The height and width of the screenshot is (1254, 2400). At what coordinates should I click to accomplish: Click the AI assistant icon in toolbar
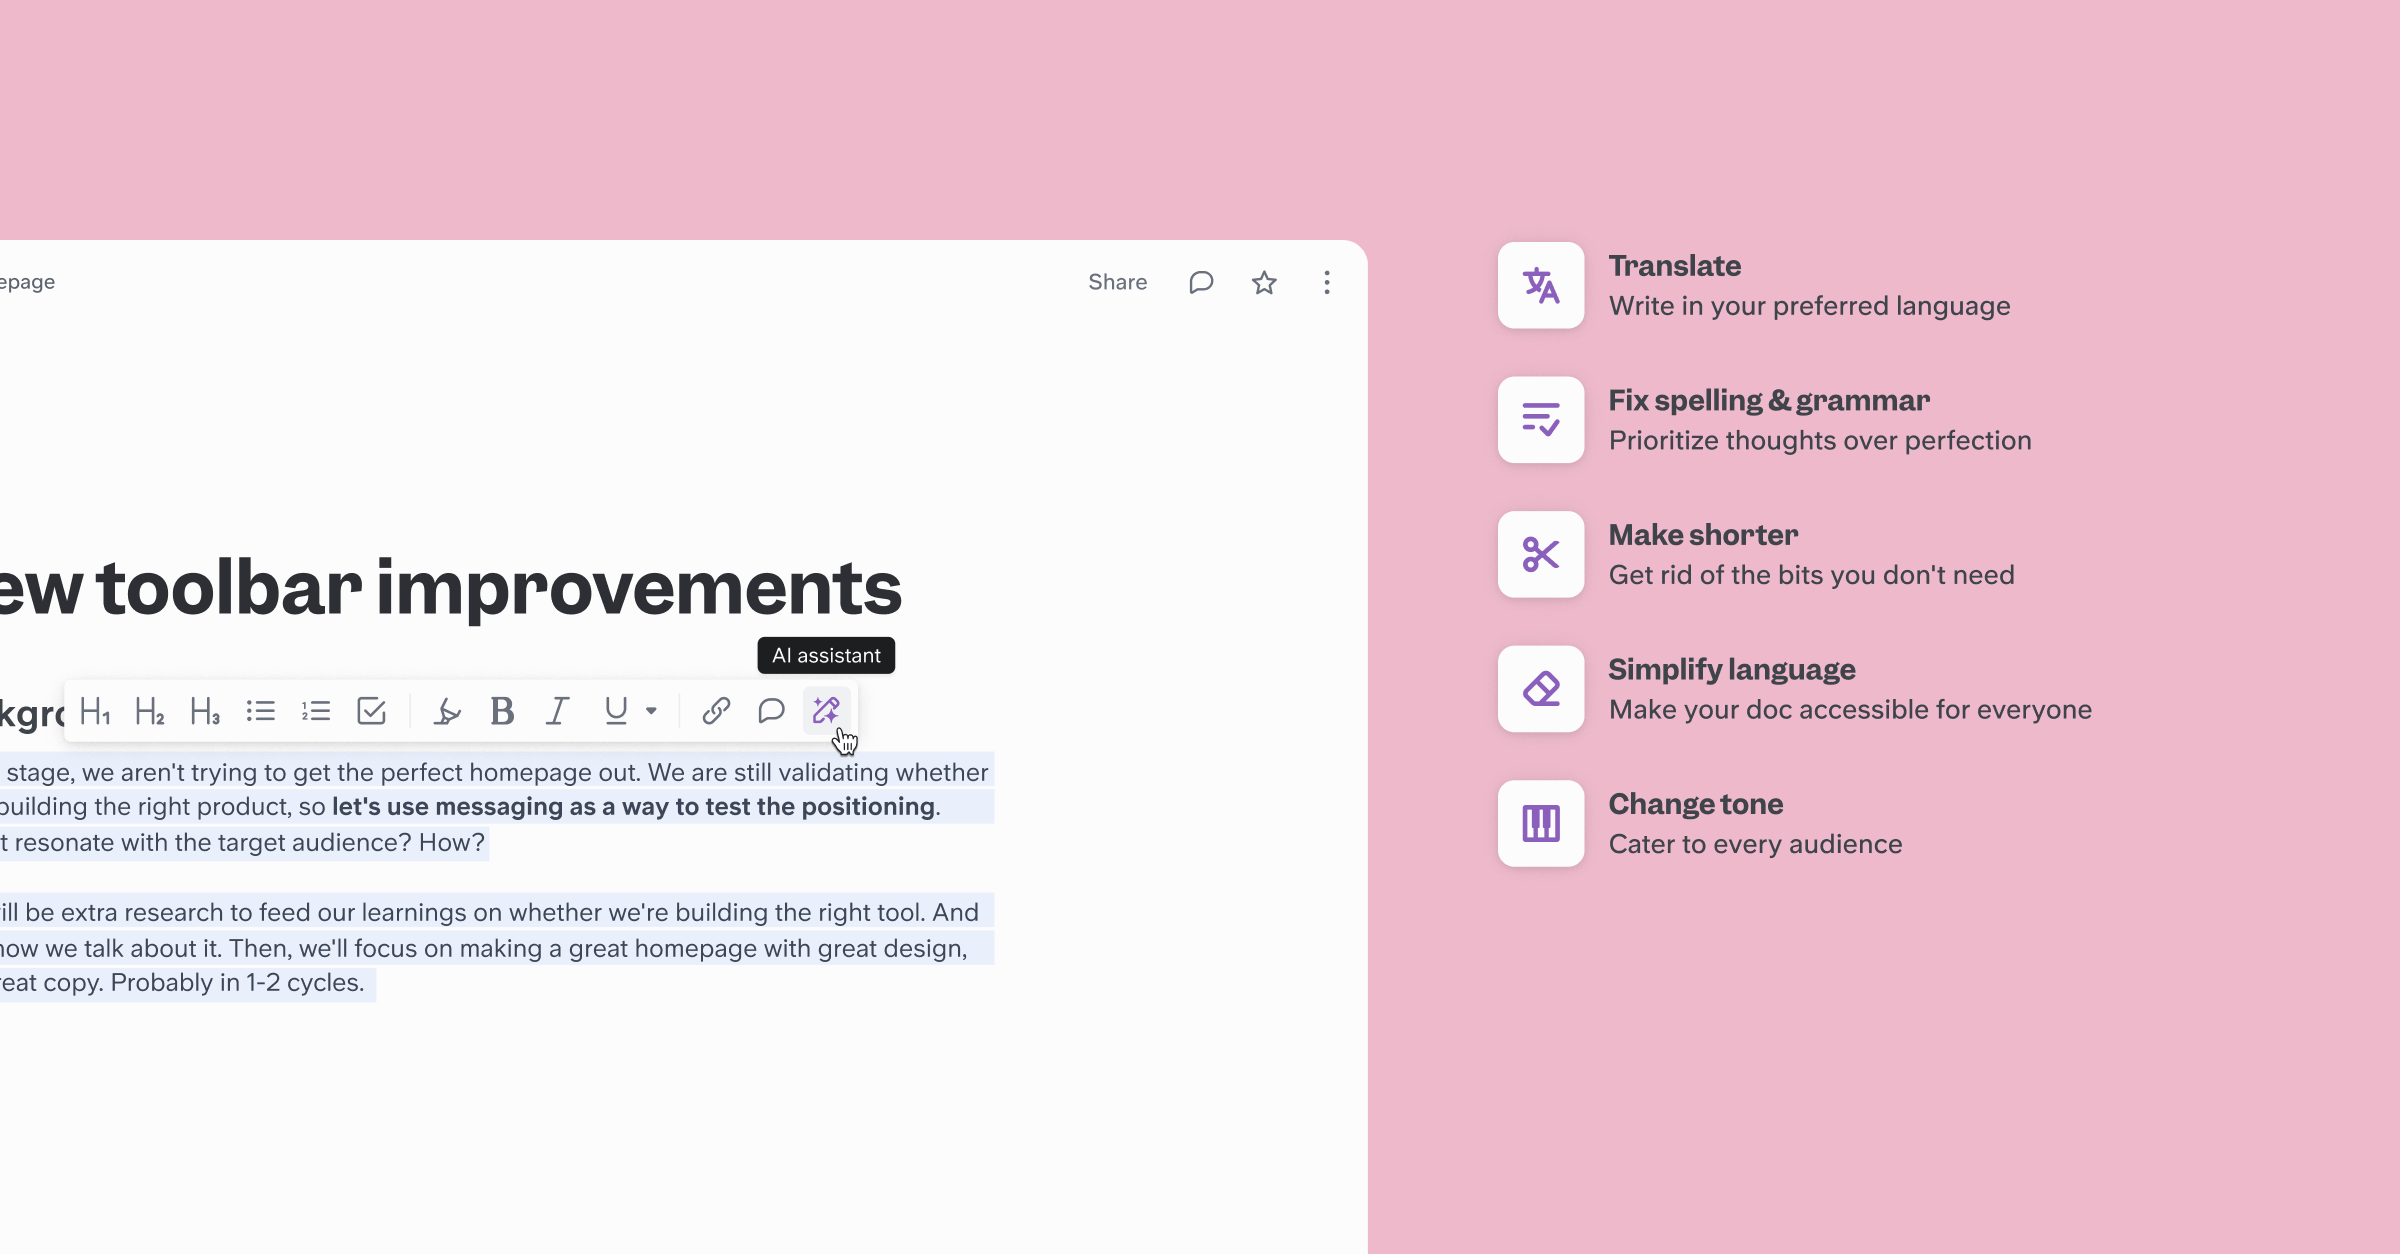tap(824, 710)
